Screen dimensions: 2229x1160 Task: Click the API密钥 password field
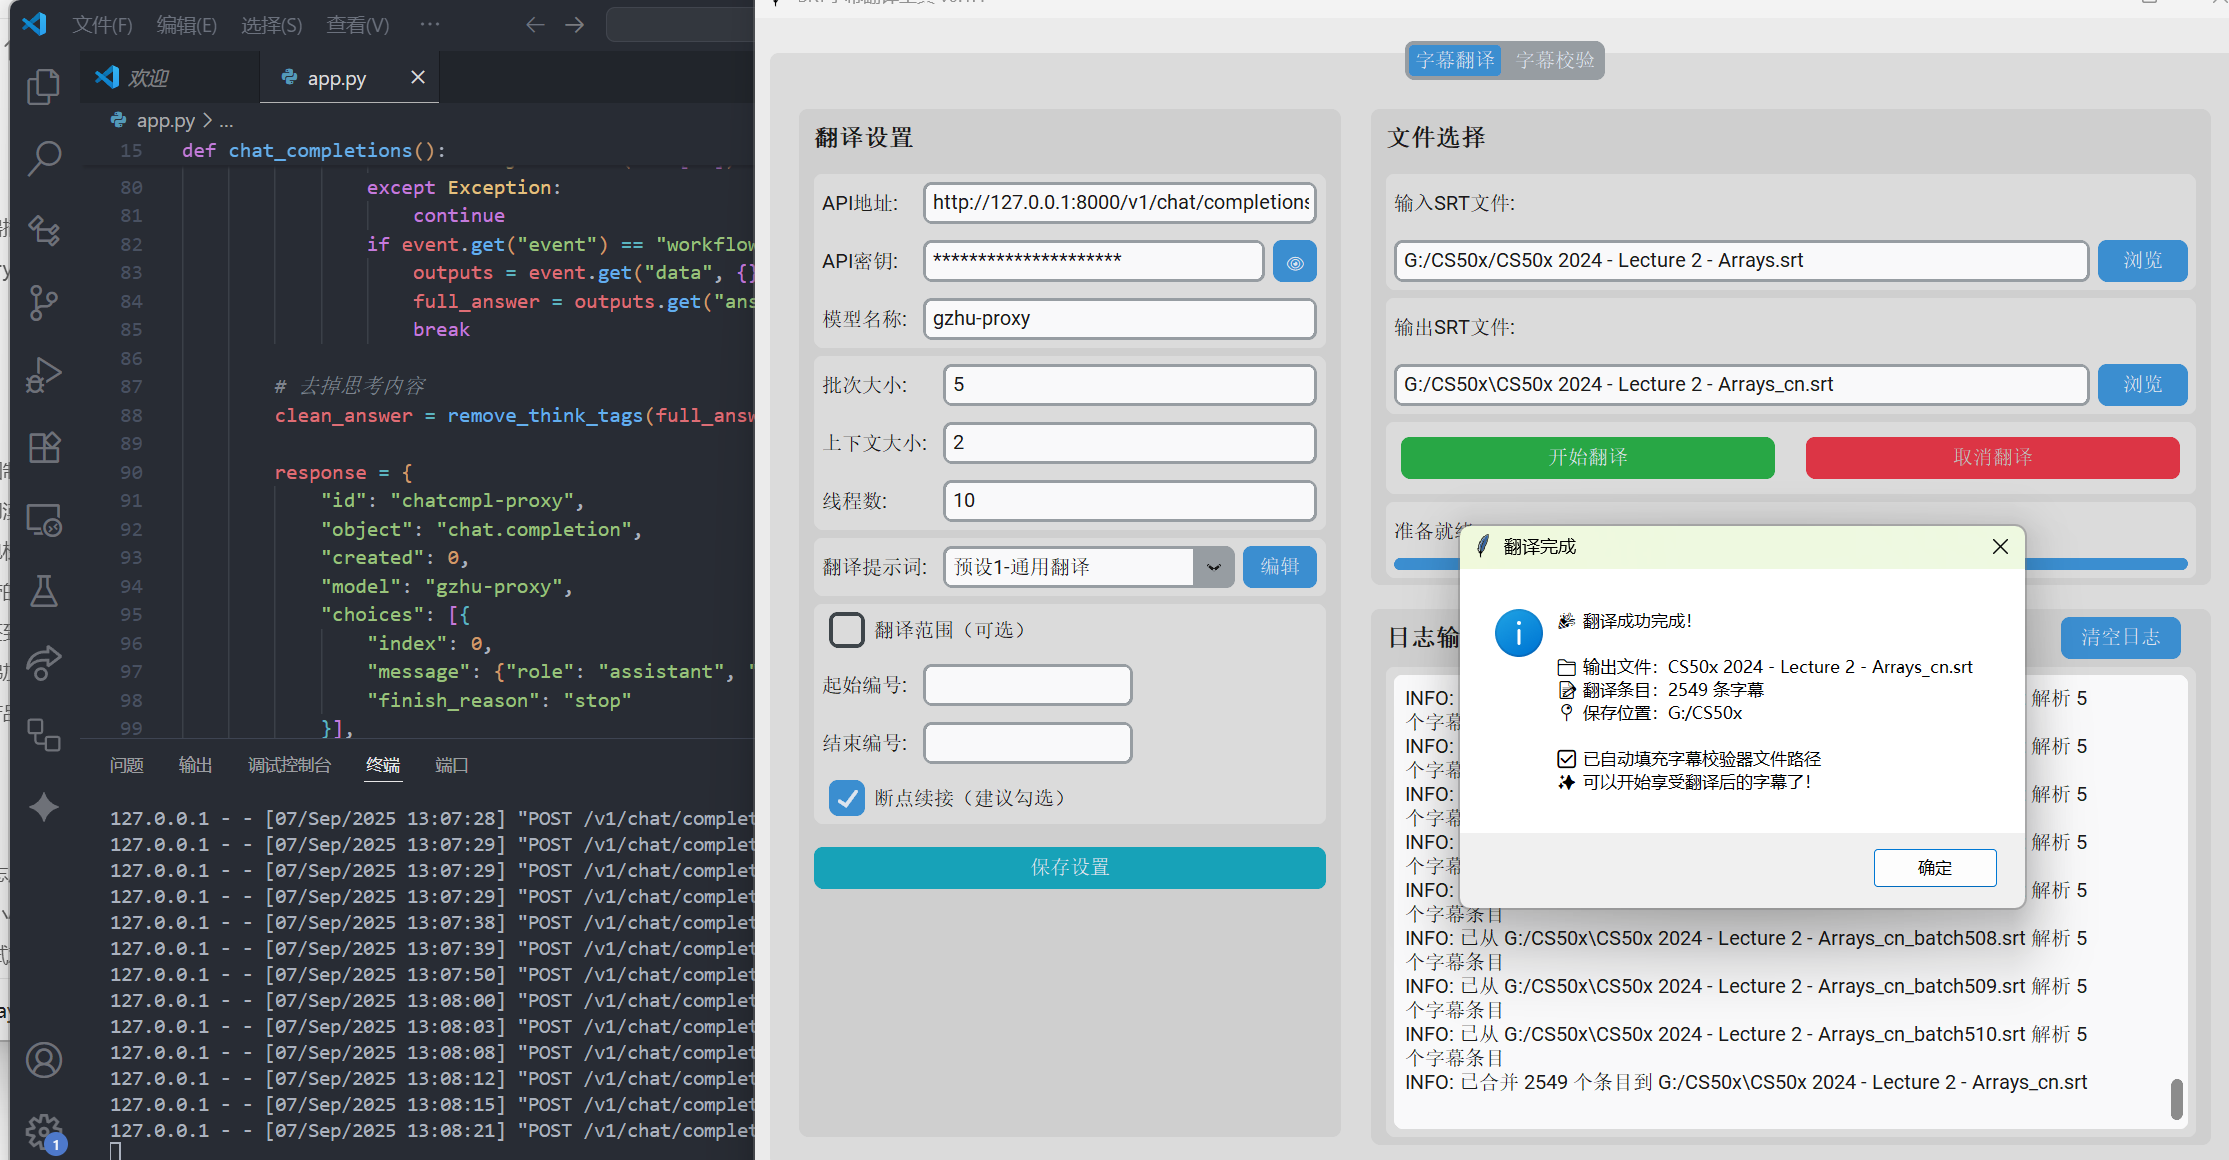click(1093, 261)
